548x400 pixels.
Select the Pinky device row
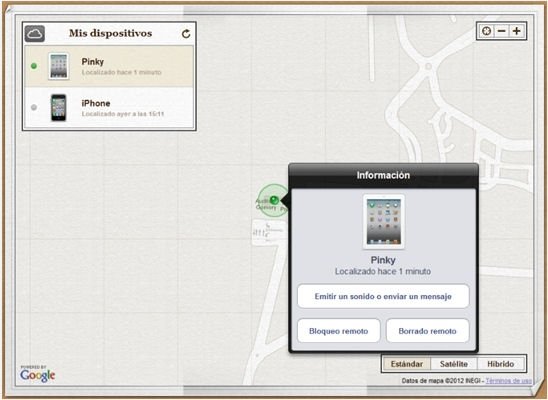(x=109, y=66)
